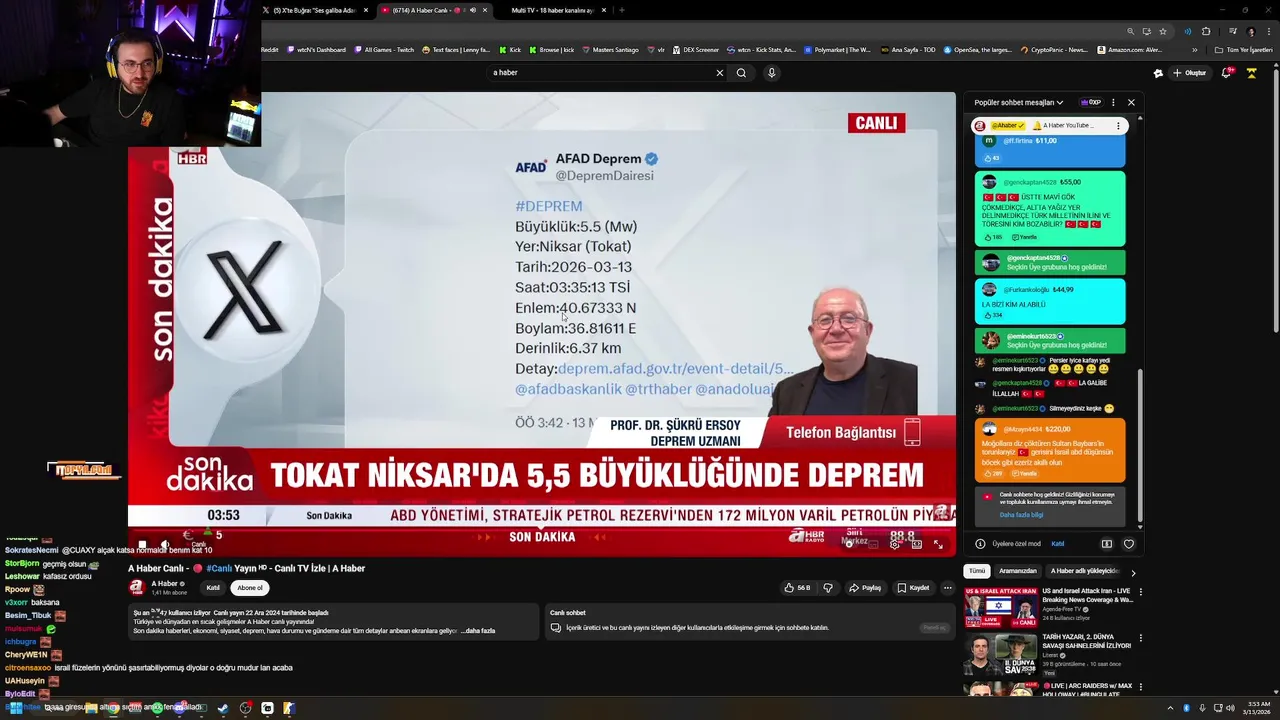The image size is (1280, 720).
Task: Mute the A Haber Canlı tab via speaker icon
Action: click(472, 10)
